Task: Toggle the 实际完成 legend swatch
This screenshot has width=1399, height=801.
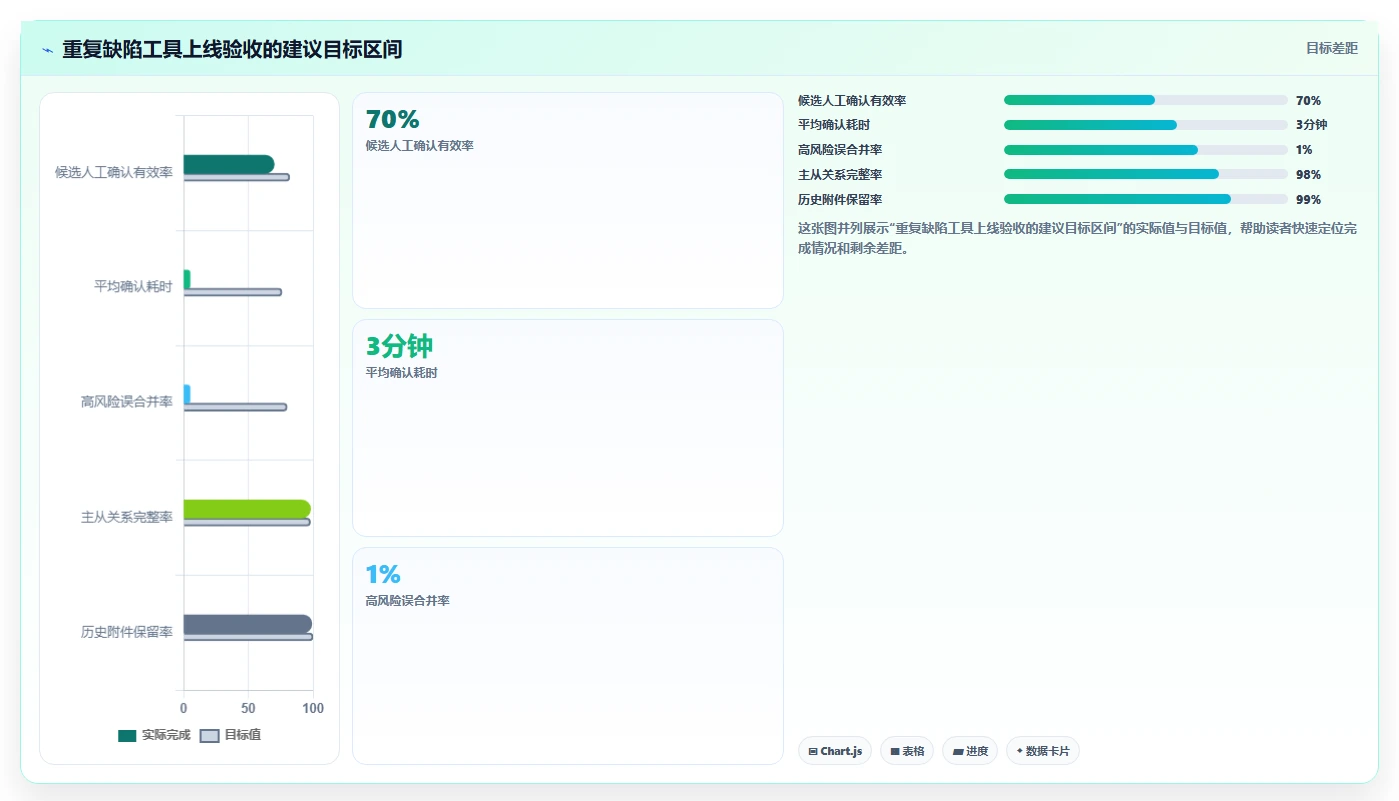Action: tap(127, 735)
